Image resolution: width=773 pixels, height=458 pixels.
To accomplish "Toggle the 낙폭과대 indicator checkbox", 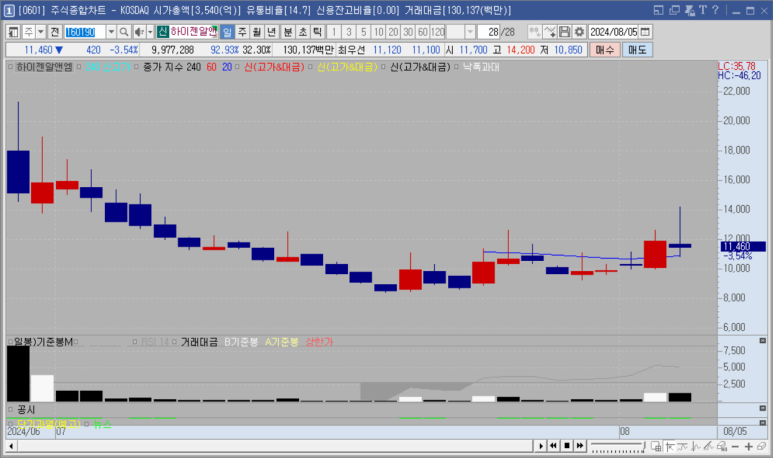I will [x=456, y=67].
